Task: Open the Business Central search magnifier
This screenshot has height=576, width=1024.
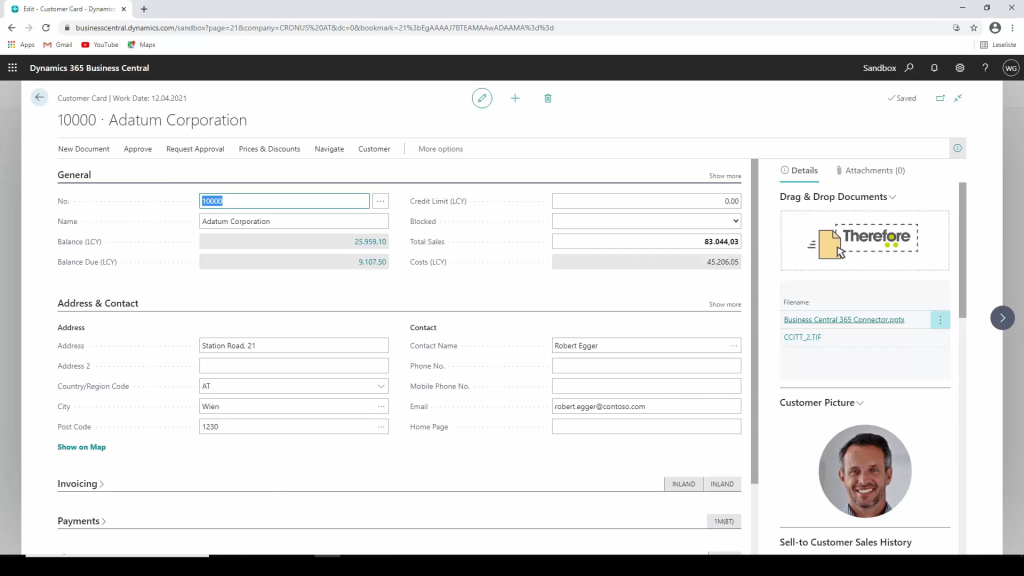Action: click(x=909, y=68)
